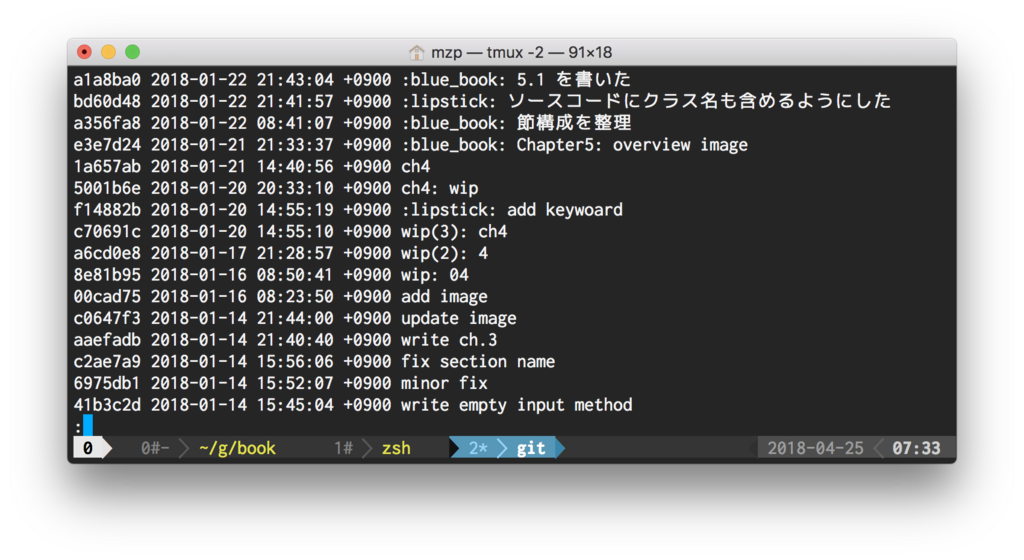This screenshot has width=1024, height=560.
Task: Select tmux window tab ~/g/book
Action: pos(237,448)
